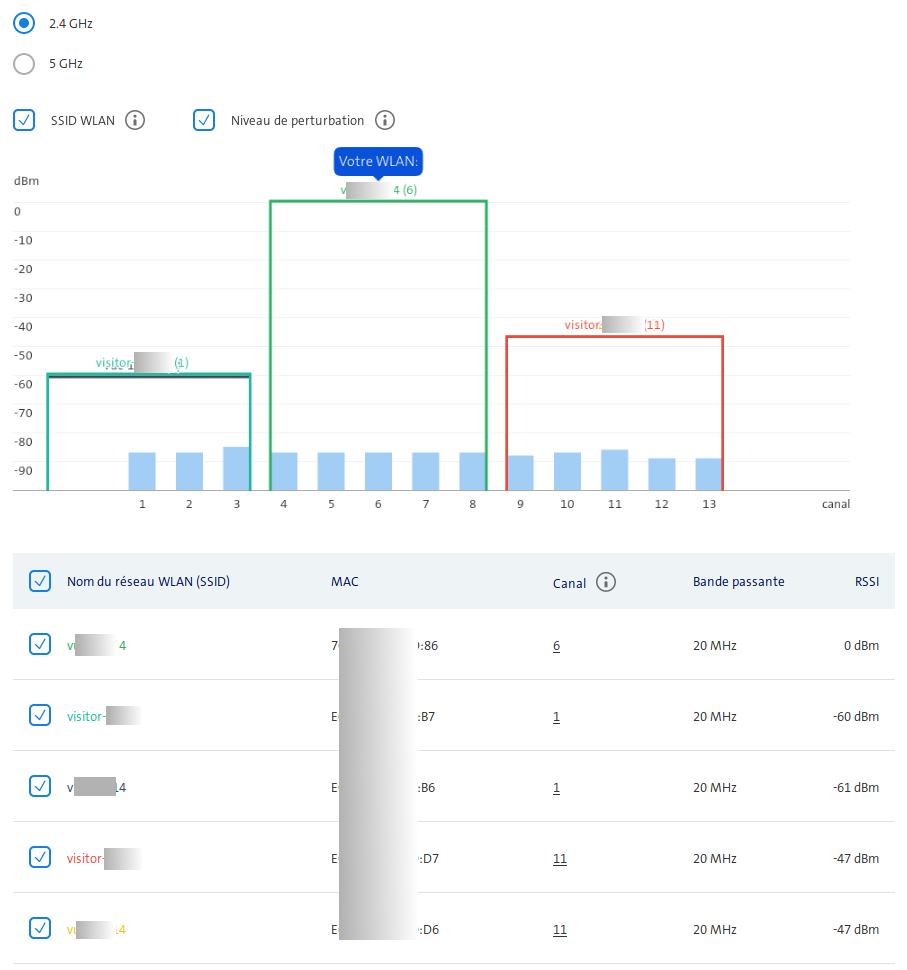Click info icon next to Canal header
This screenshot has height=970, width=907.
coord(606,582)
